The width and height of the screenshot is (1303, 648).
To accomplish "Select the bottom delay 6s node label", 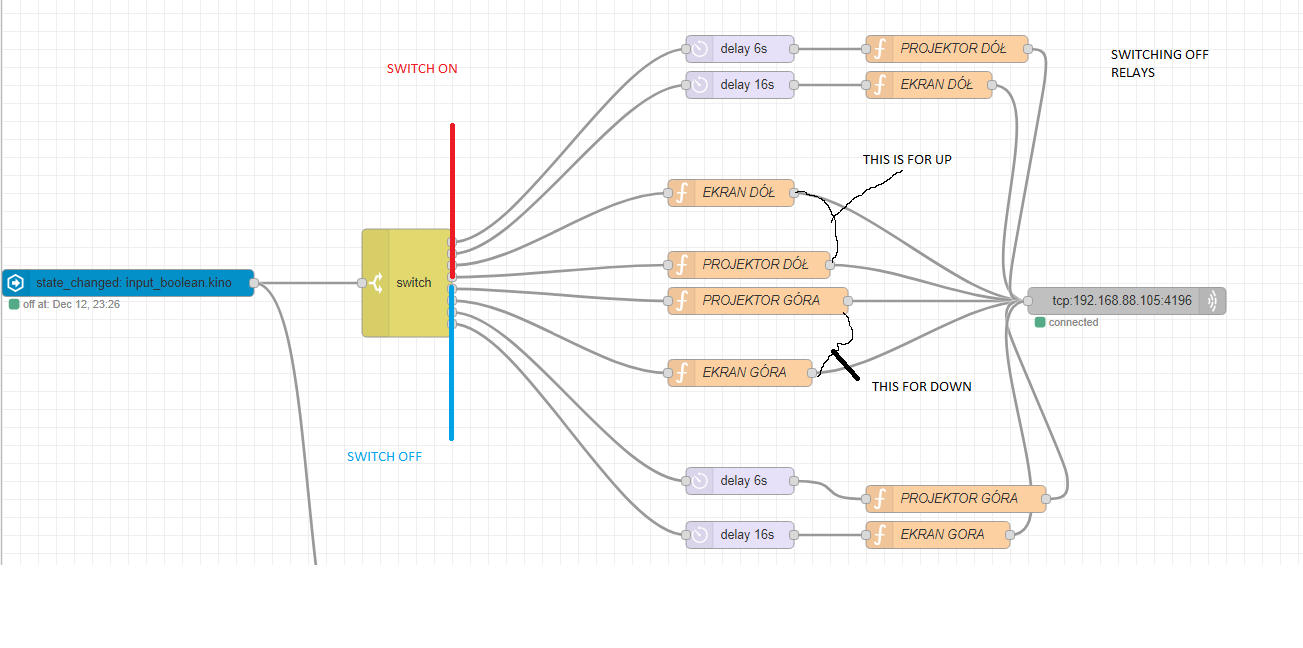I will pos(743,481).
